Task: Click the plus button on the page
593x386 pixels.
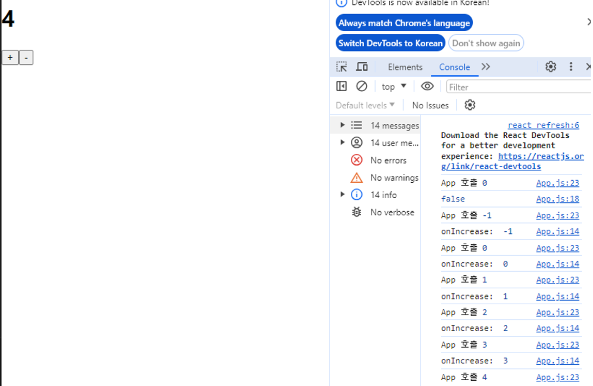Action: [10, 58]
